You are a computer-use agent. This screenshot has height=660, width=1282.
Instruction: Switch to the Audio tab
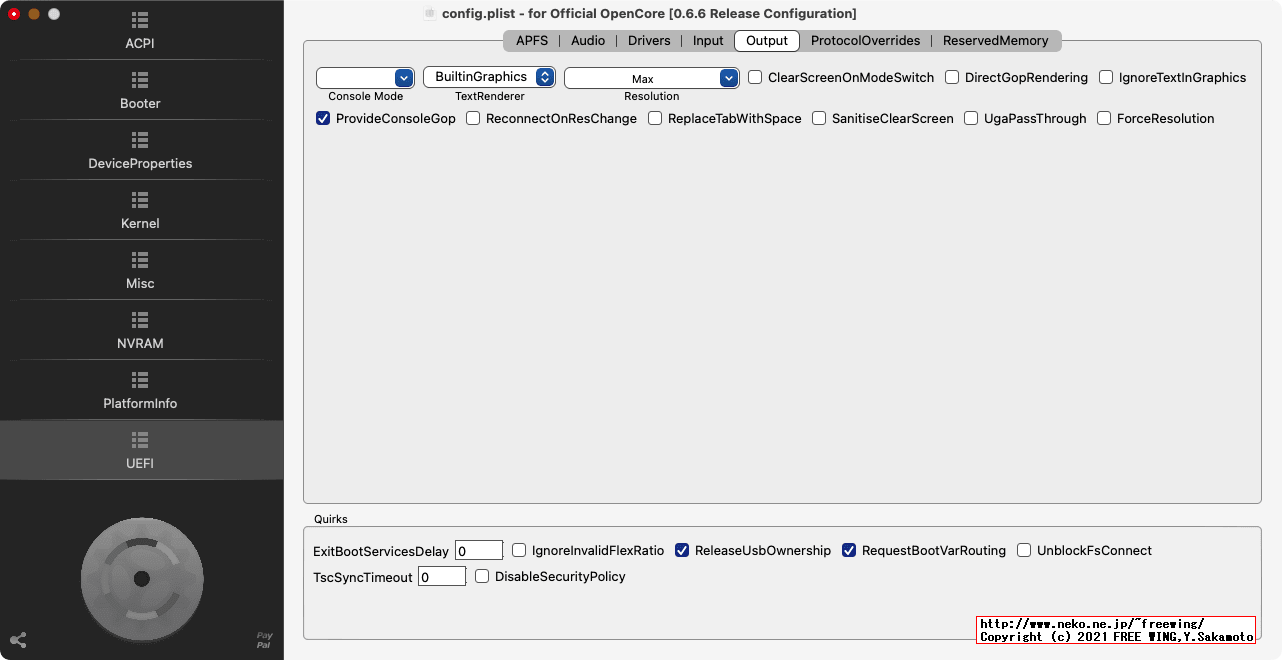(x=588, y=41)
